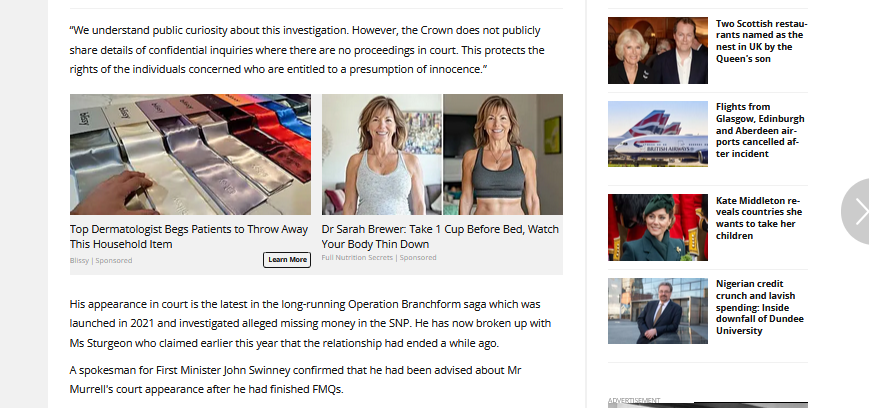This screenshot has width=869, height=408.
Task: Open the Dundee University man thumbnail
Action: [x=658, y=311]
